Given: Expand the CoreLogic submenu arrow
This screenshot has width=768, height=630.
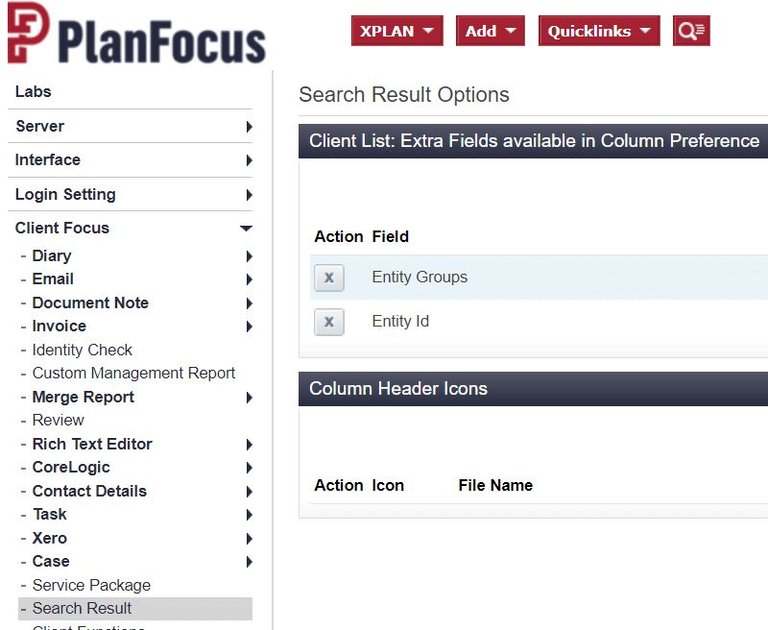Looking at the screenshot, I should pos(249,468).
